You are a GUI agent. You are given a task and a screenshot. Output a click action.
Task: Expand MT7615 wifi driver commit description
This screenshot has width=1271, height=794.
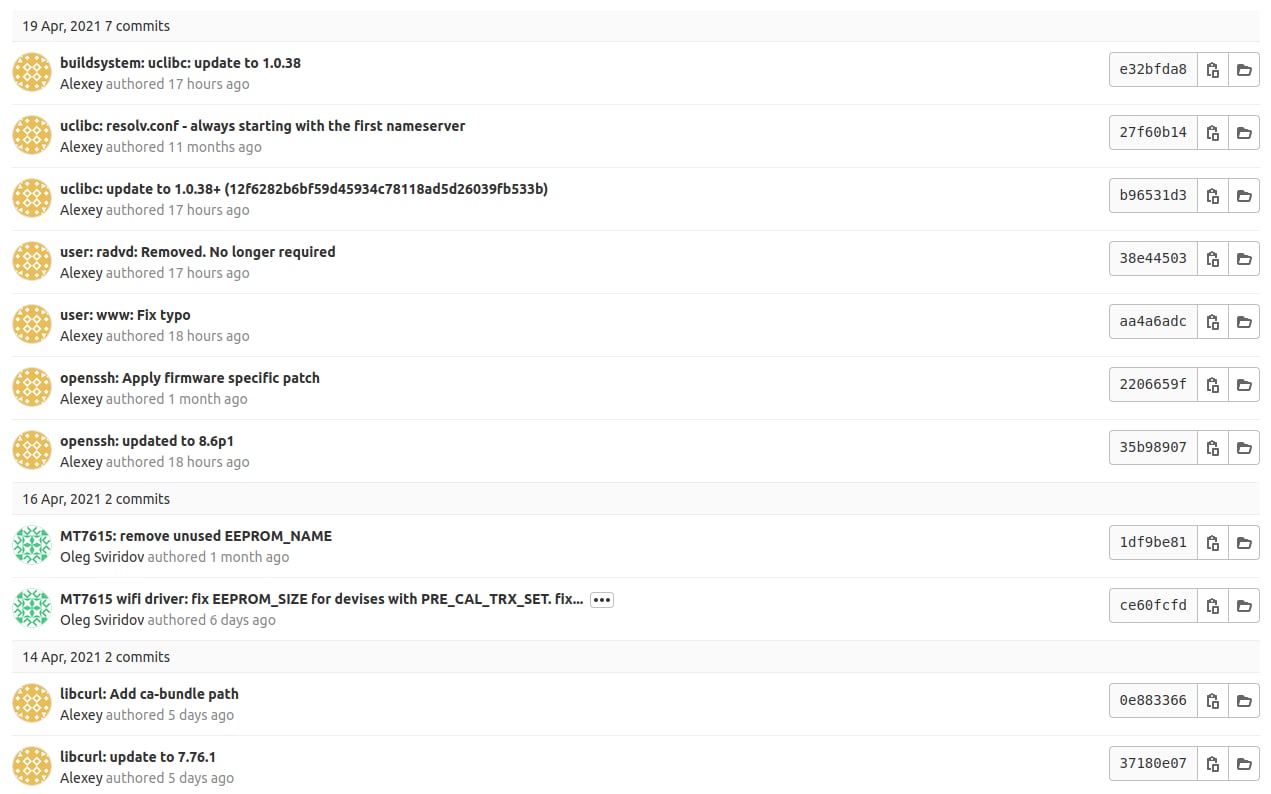pyautogui.click(x=601, y=600)
